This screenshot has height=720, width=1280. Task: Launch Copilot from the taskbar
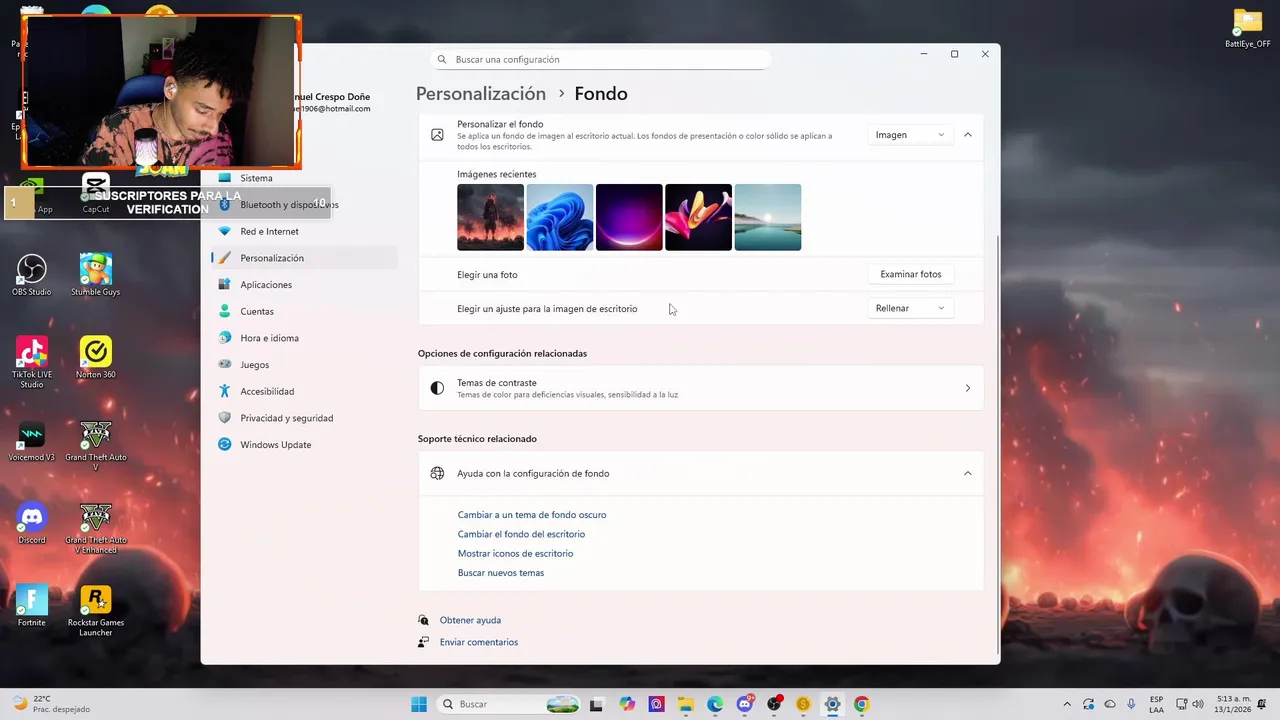[x=627, y=704]
